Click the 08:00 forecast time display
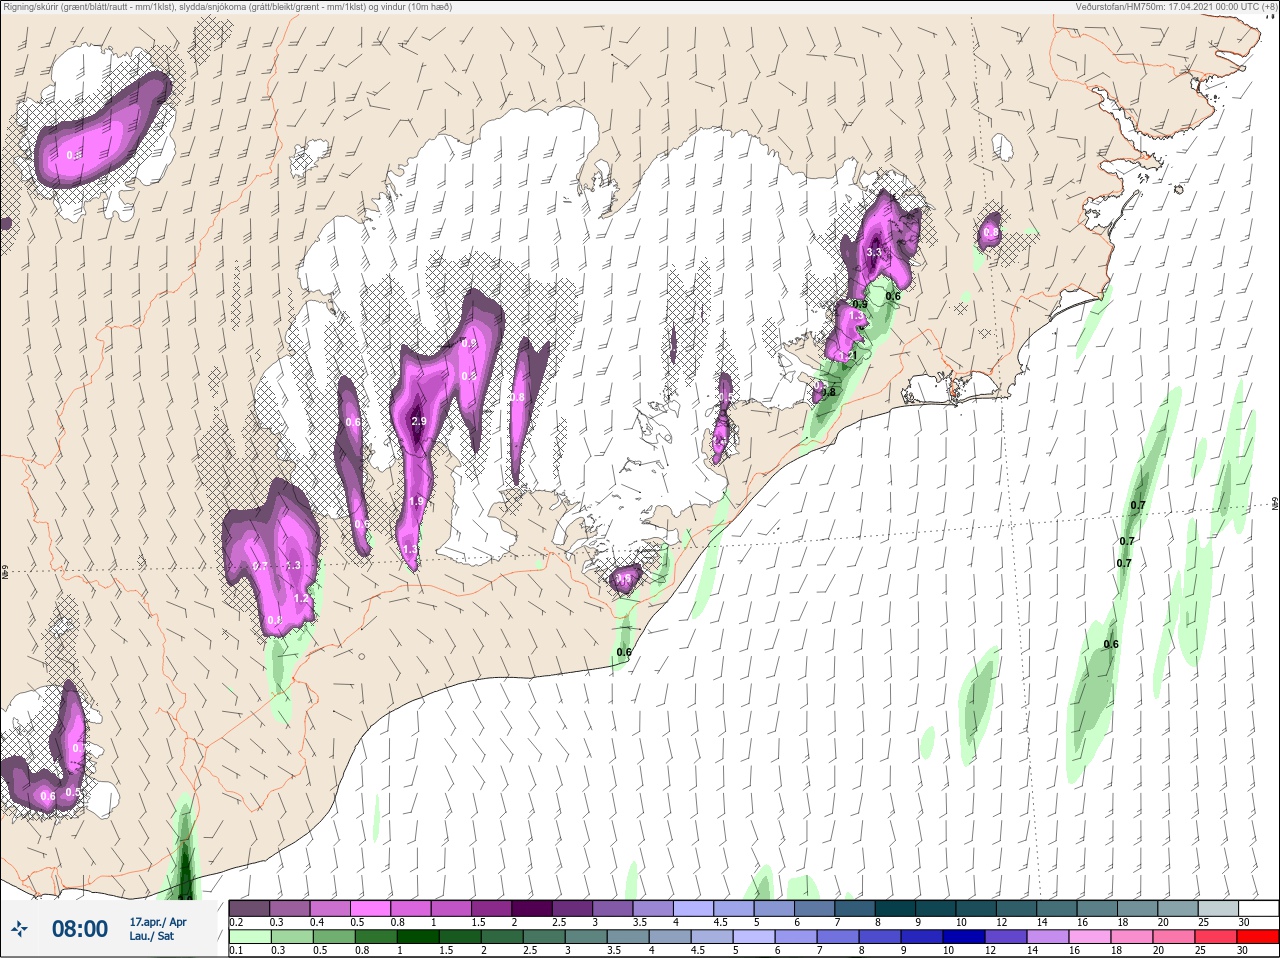The width and height of the screenshot is (1280, 958). 80,929
